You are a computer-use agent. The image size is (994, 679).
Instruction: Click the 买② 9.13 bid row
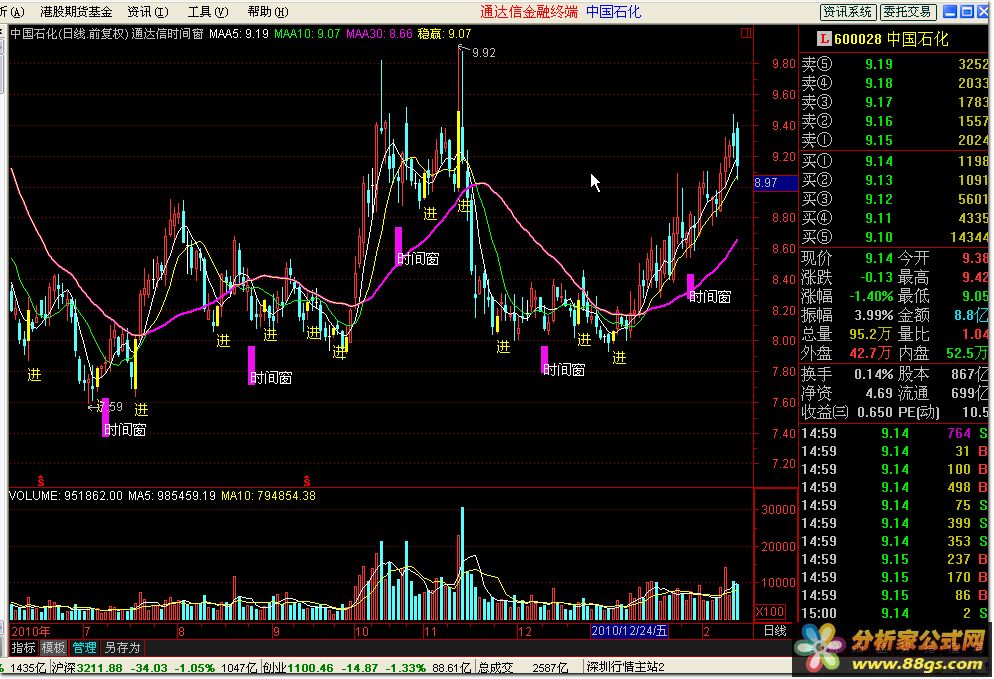pyautogui.click(x=894, y=180)
